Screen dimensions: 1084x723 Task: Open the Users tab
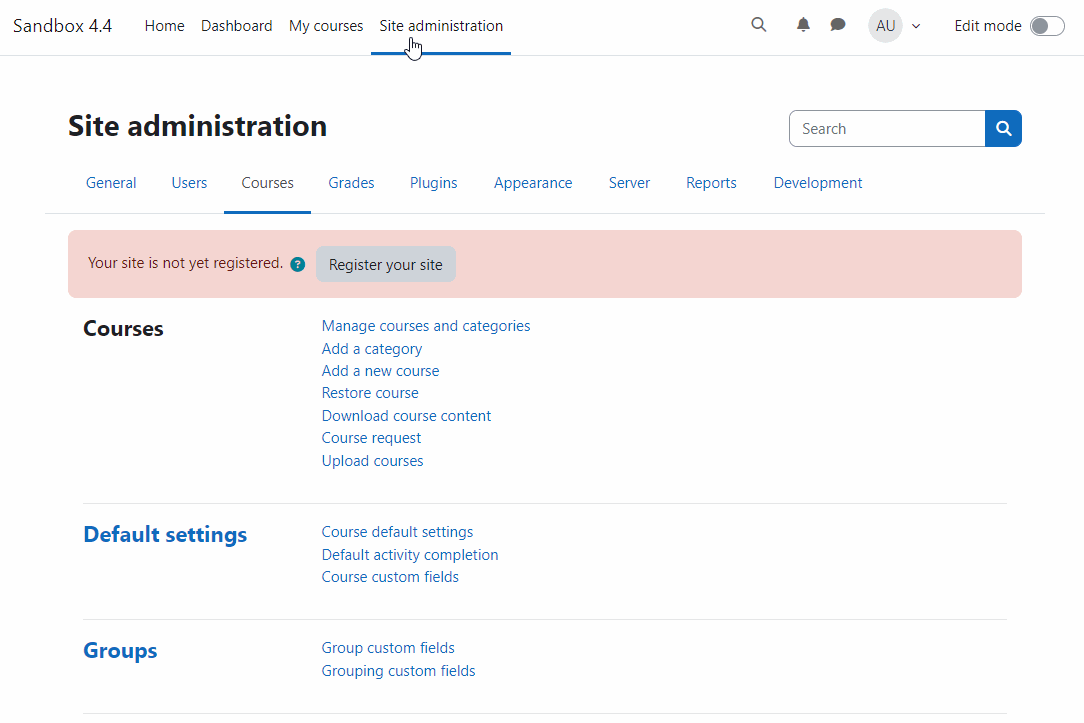point(189,183)
